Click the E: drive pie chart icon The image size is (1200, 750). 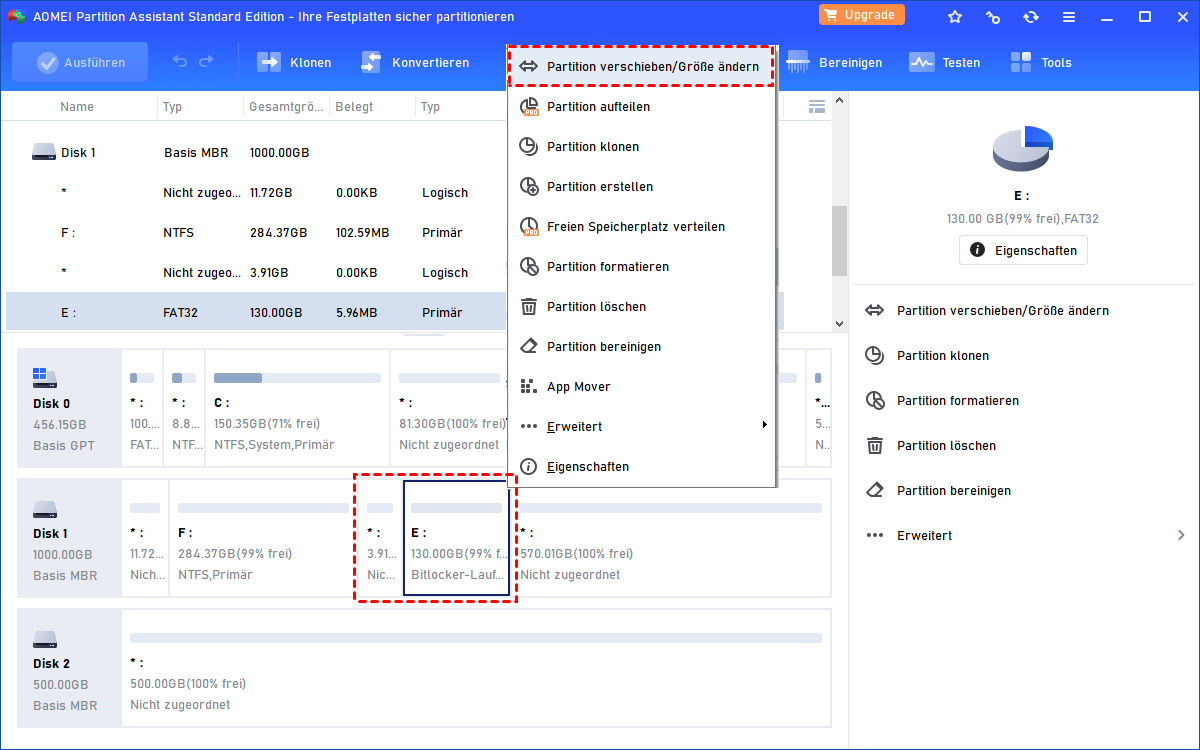[1023, 149]
